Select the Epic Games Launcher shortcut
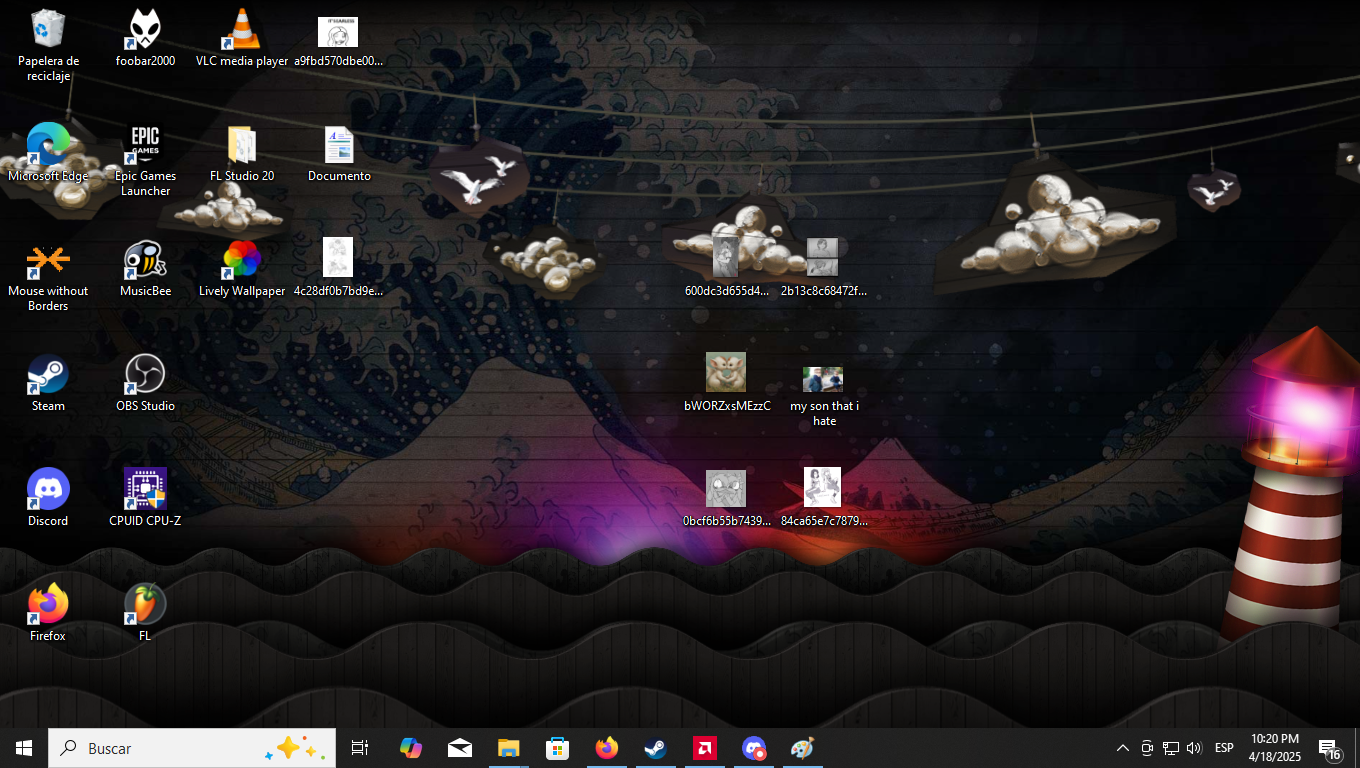 pyautogui.click(x=145, y=160)
